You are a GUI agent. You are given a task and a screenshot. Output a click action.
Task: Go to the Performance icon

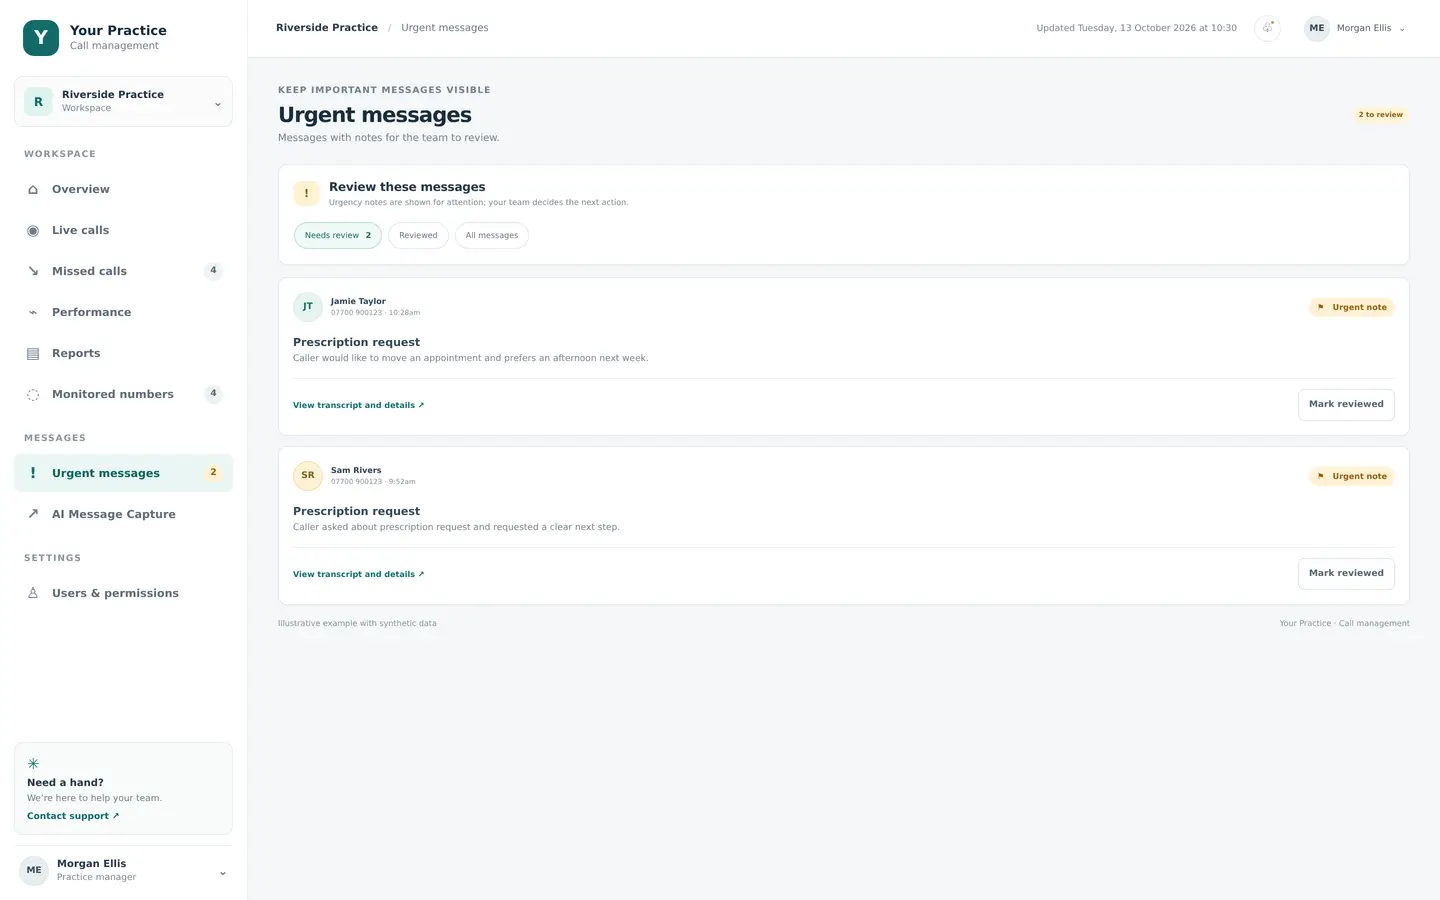[33, 312]
